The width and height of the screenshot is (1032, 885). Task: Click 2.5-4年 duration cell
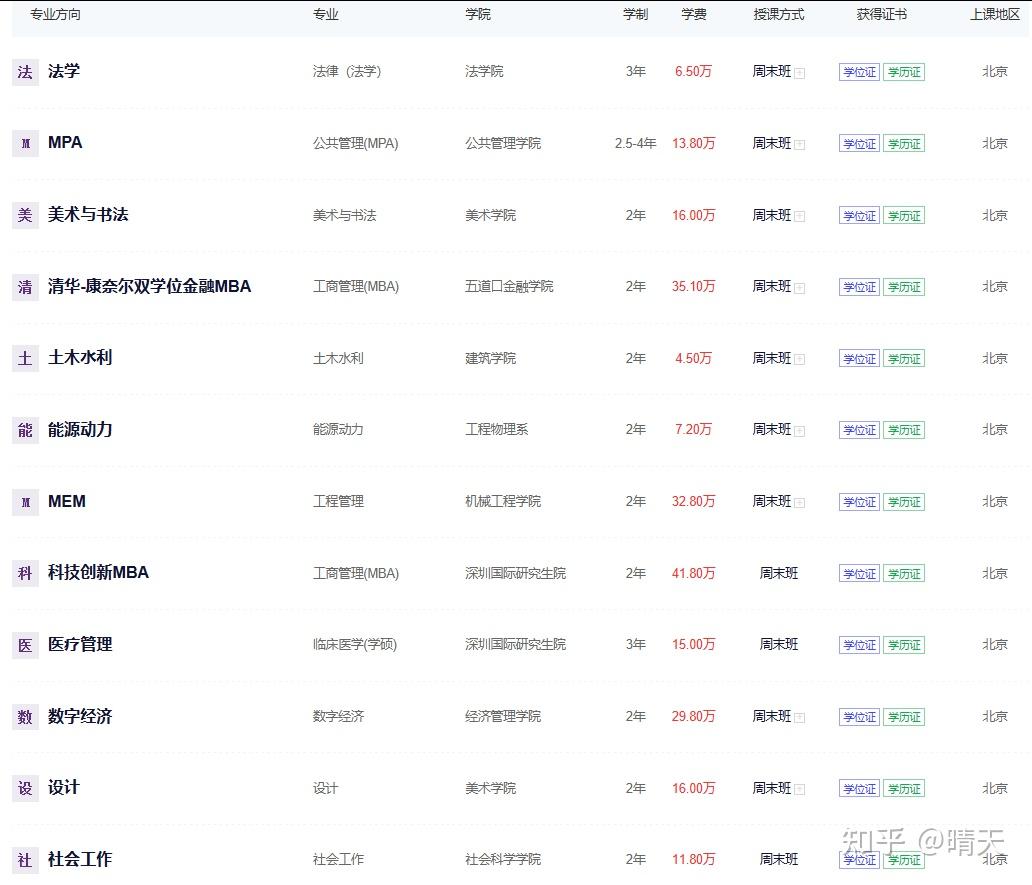(x=635, y=143)
